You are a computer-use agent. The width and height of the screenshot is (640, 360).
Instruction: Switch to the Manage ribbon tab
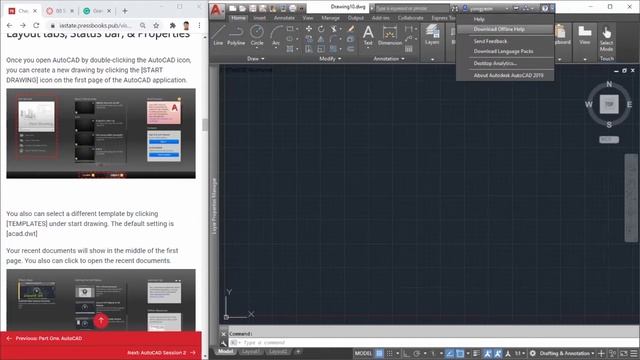point(330,18)
